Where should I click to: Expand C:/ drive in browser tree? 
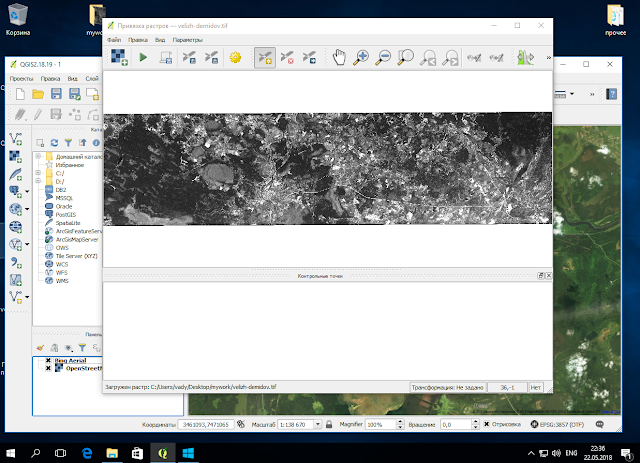(x=38, y=173)
